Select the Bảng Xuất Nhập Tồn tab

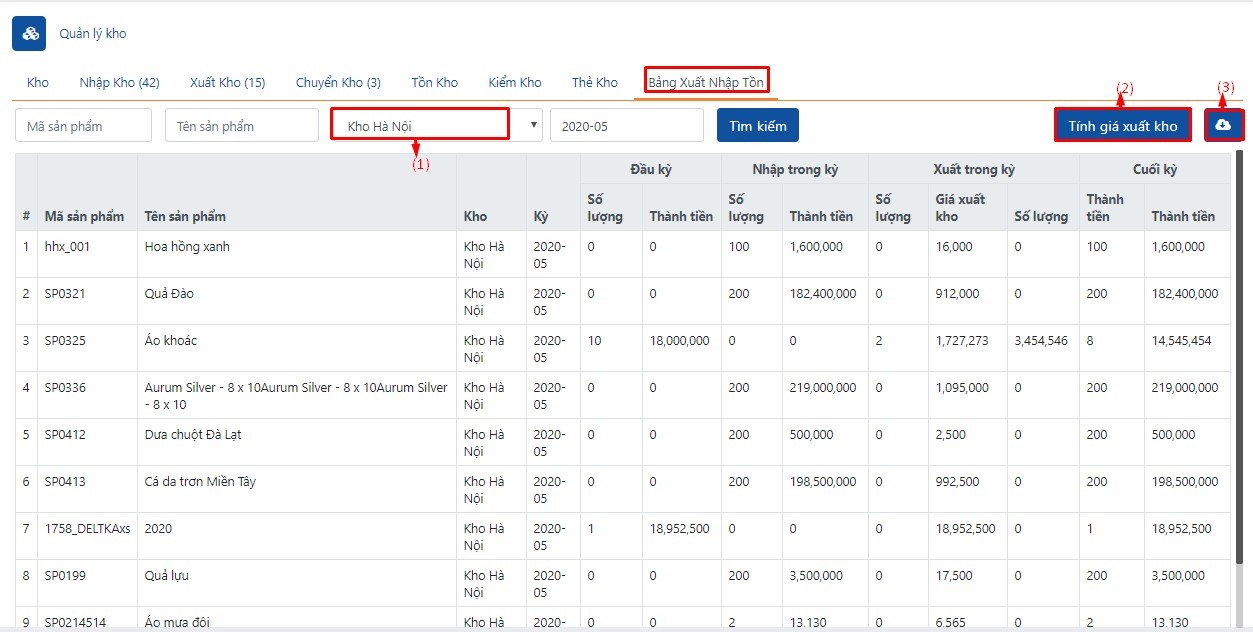[706, 82]
